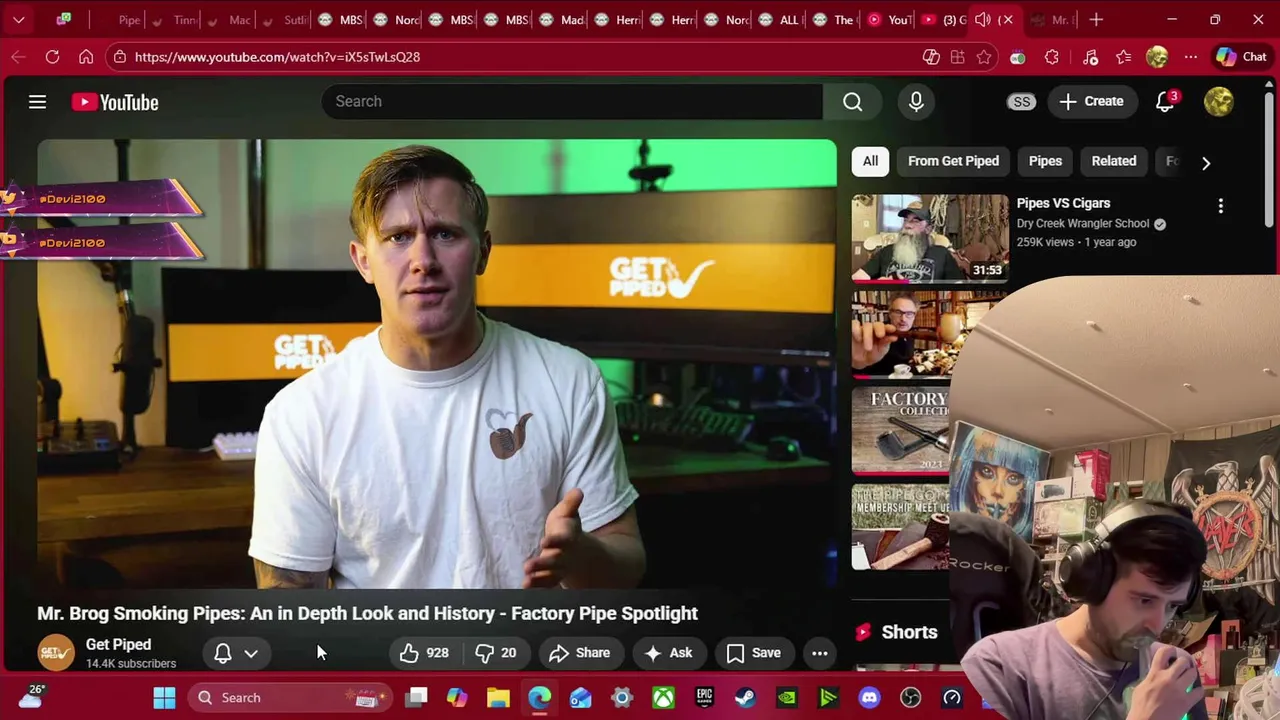Screen dimensions: 1280x720
Task: Open Steam from the taskbar
Action: [746, 697]
